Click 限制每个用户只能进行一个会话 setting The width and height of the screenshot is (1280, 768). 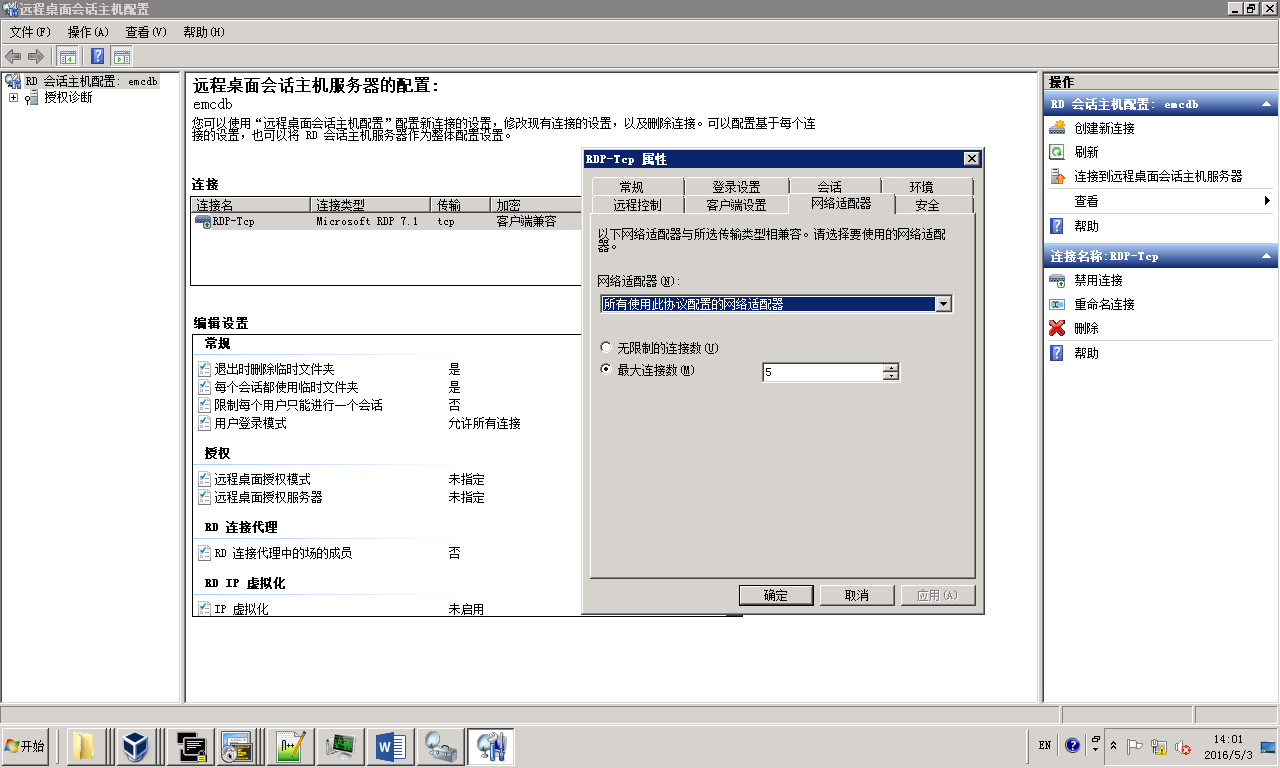click(298, 405)
